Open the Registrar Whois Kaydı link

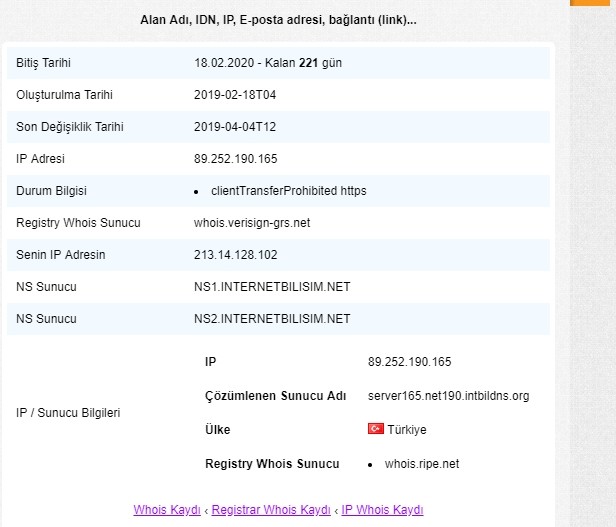pos(271,510)
